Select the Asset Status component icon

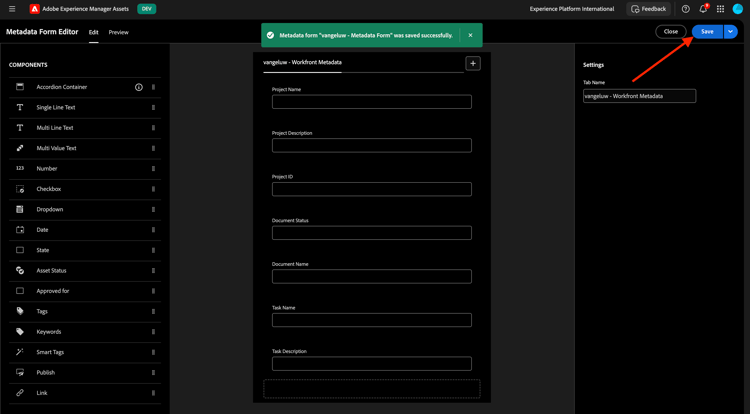[20, 271]
